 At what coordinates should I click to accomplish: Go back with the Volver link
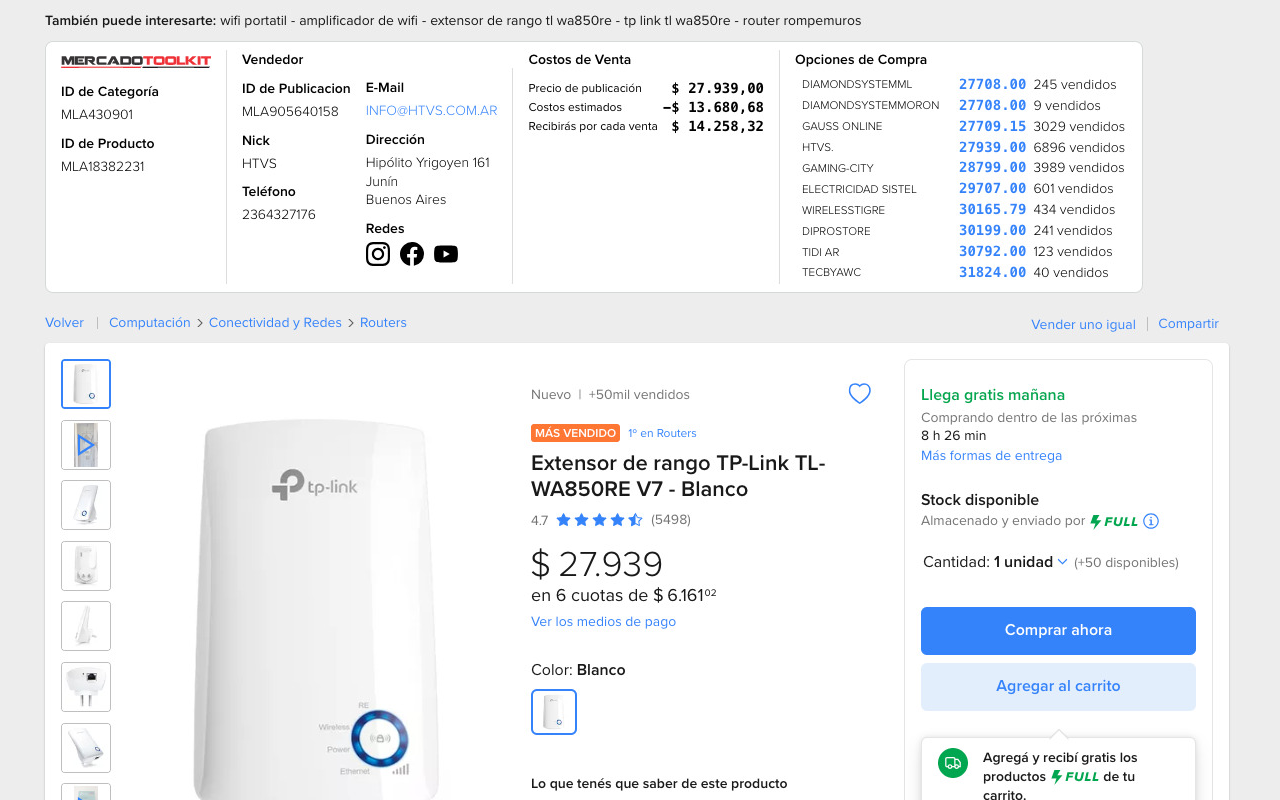(64, 323)
